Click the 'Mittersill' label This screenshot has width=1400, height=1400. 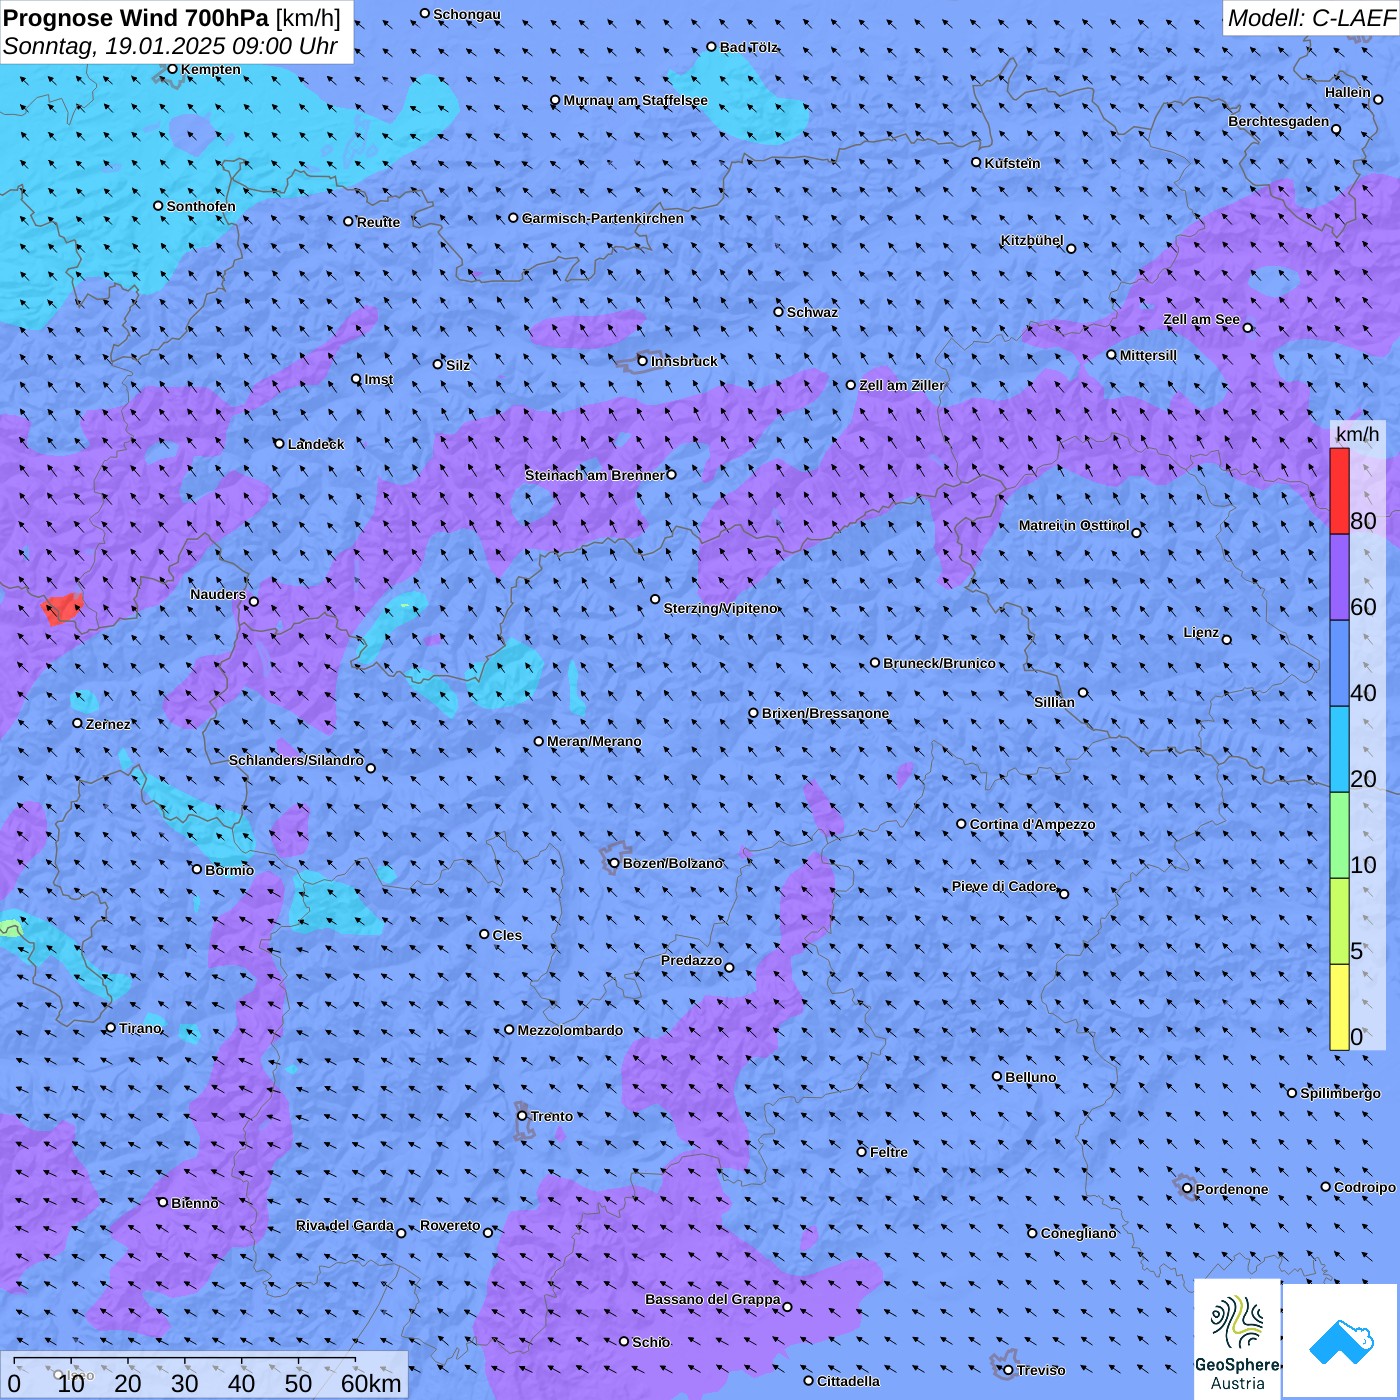click(x=1149, y=355)
